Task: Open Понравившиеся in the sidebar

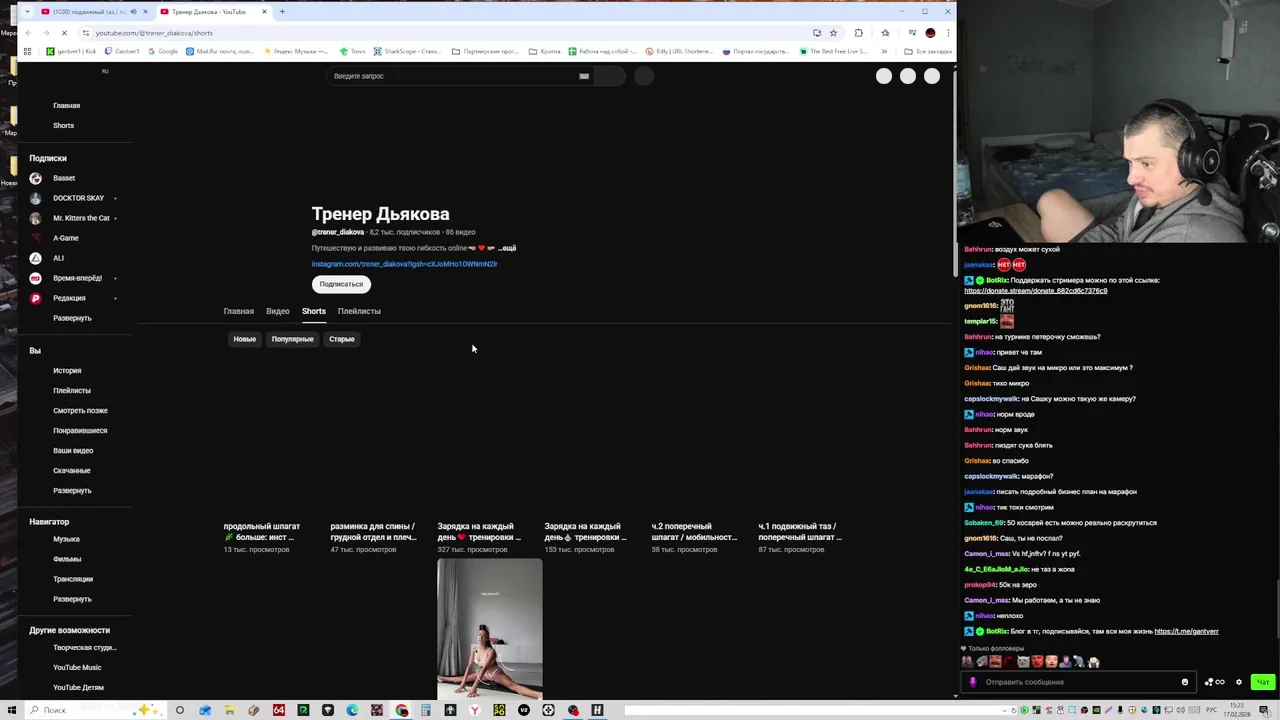Action: coord(80,431)
